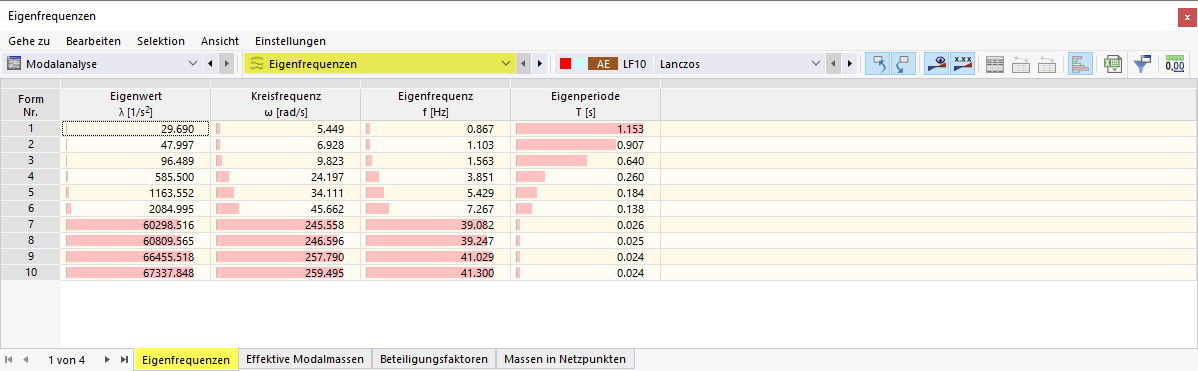This screenshot has width=1198, height=371.
Task: Toggle result visibility eye icon
Action: 936,64
